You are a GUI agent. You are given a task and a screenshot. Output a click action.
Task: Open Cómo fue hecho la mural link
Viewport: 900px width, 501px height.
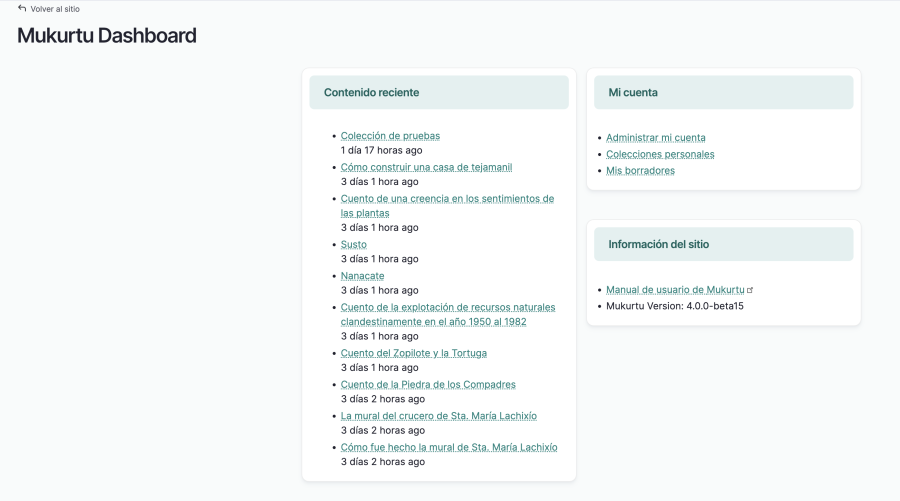[x=449, y=448]
